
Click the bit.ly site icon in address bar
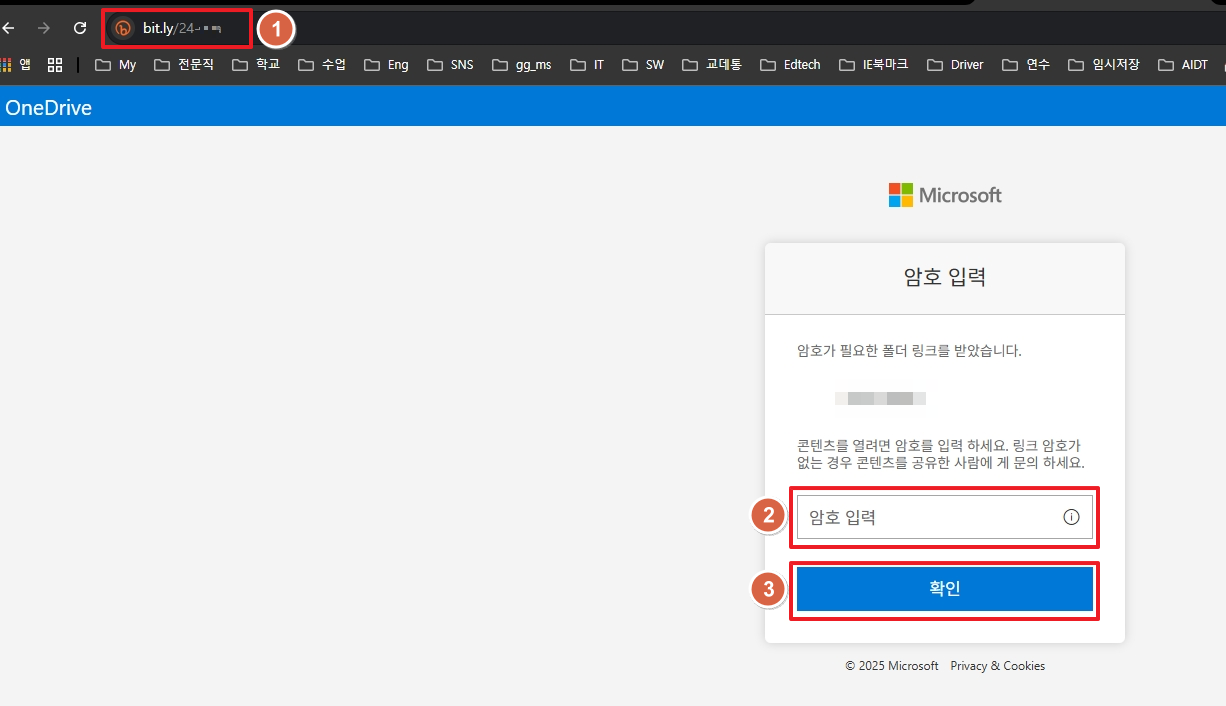coord(123,28)
